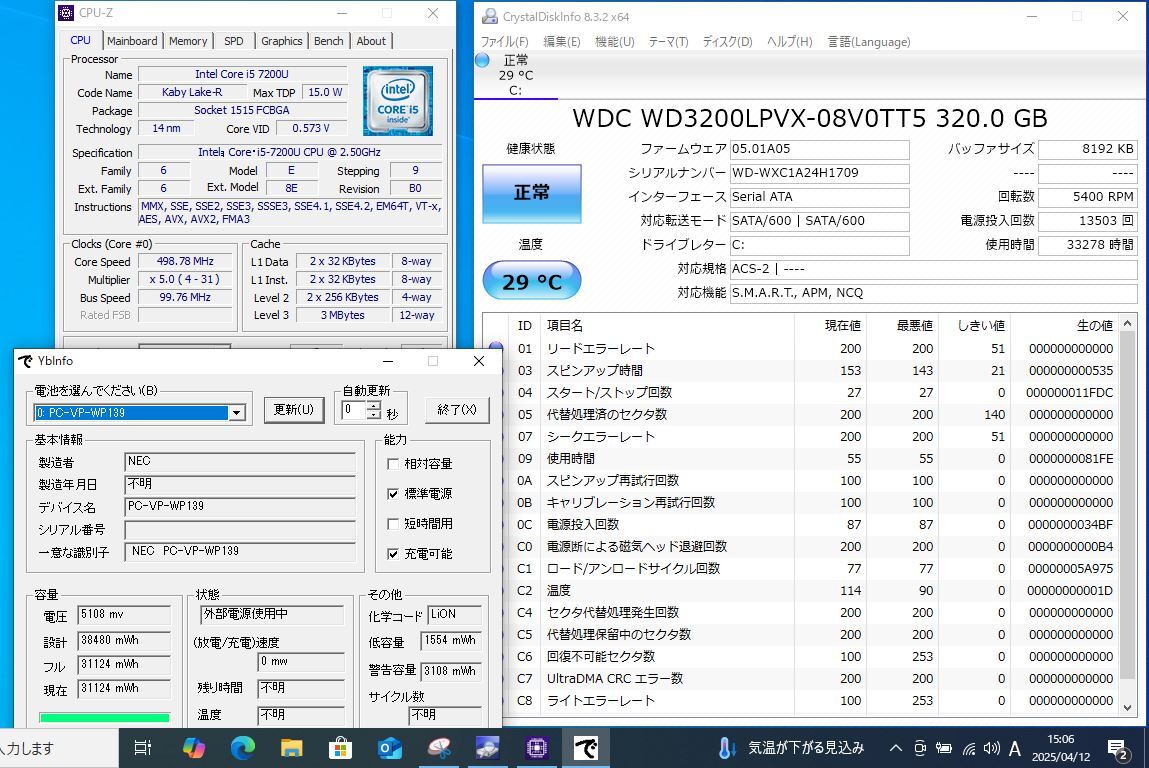The width and height of the screenshot is (1149, 768).
Task: Launch Copilot from the taskbar
Action: (x=193, y=747)
